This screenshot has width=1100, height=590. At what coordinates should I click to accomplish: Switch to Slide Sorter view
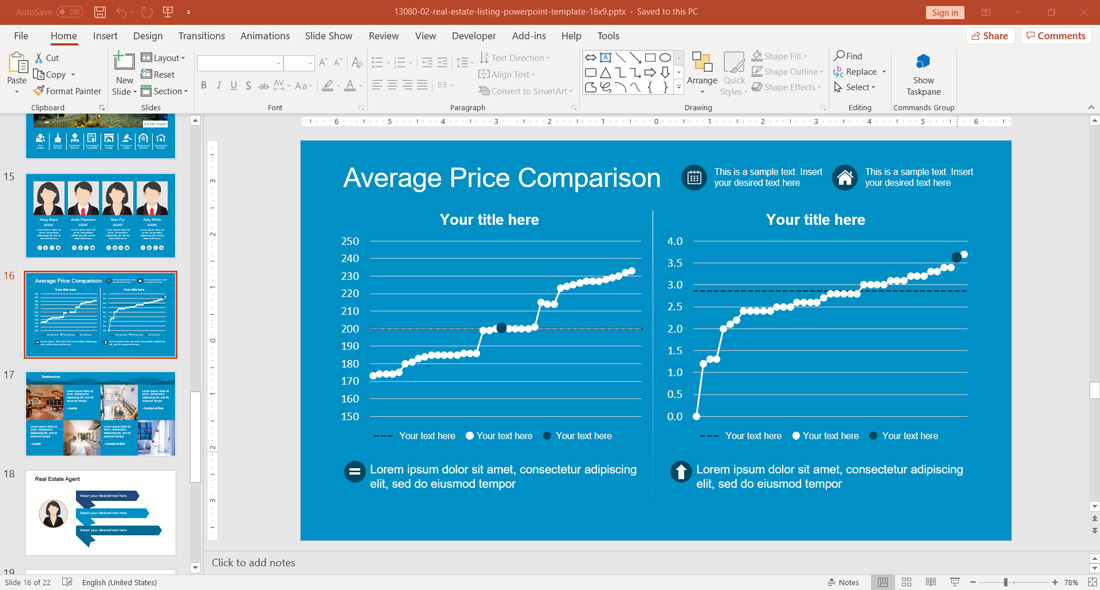(906, 581)
